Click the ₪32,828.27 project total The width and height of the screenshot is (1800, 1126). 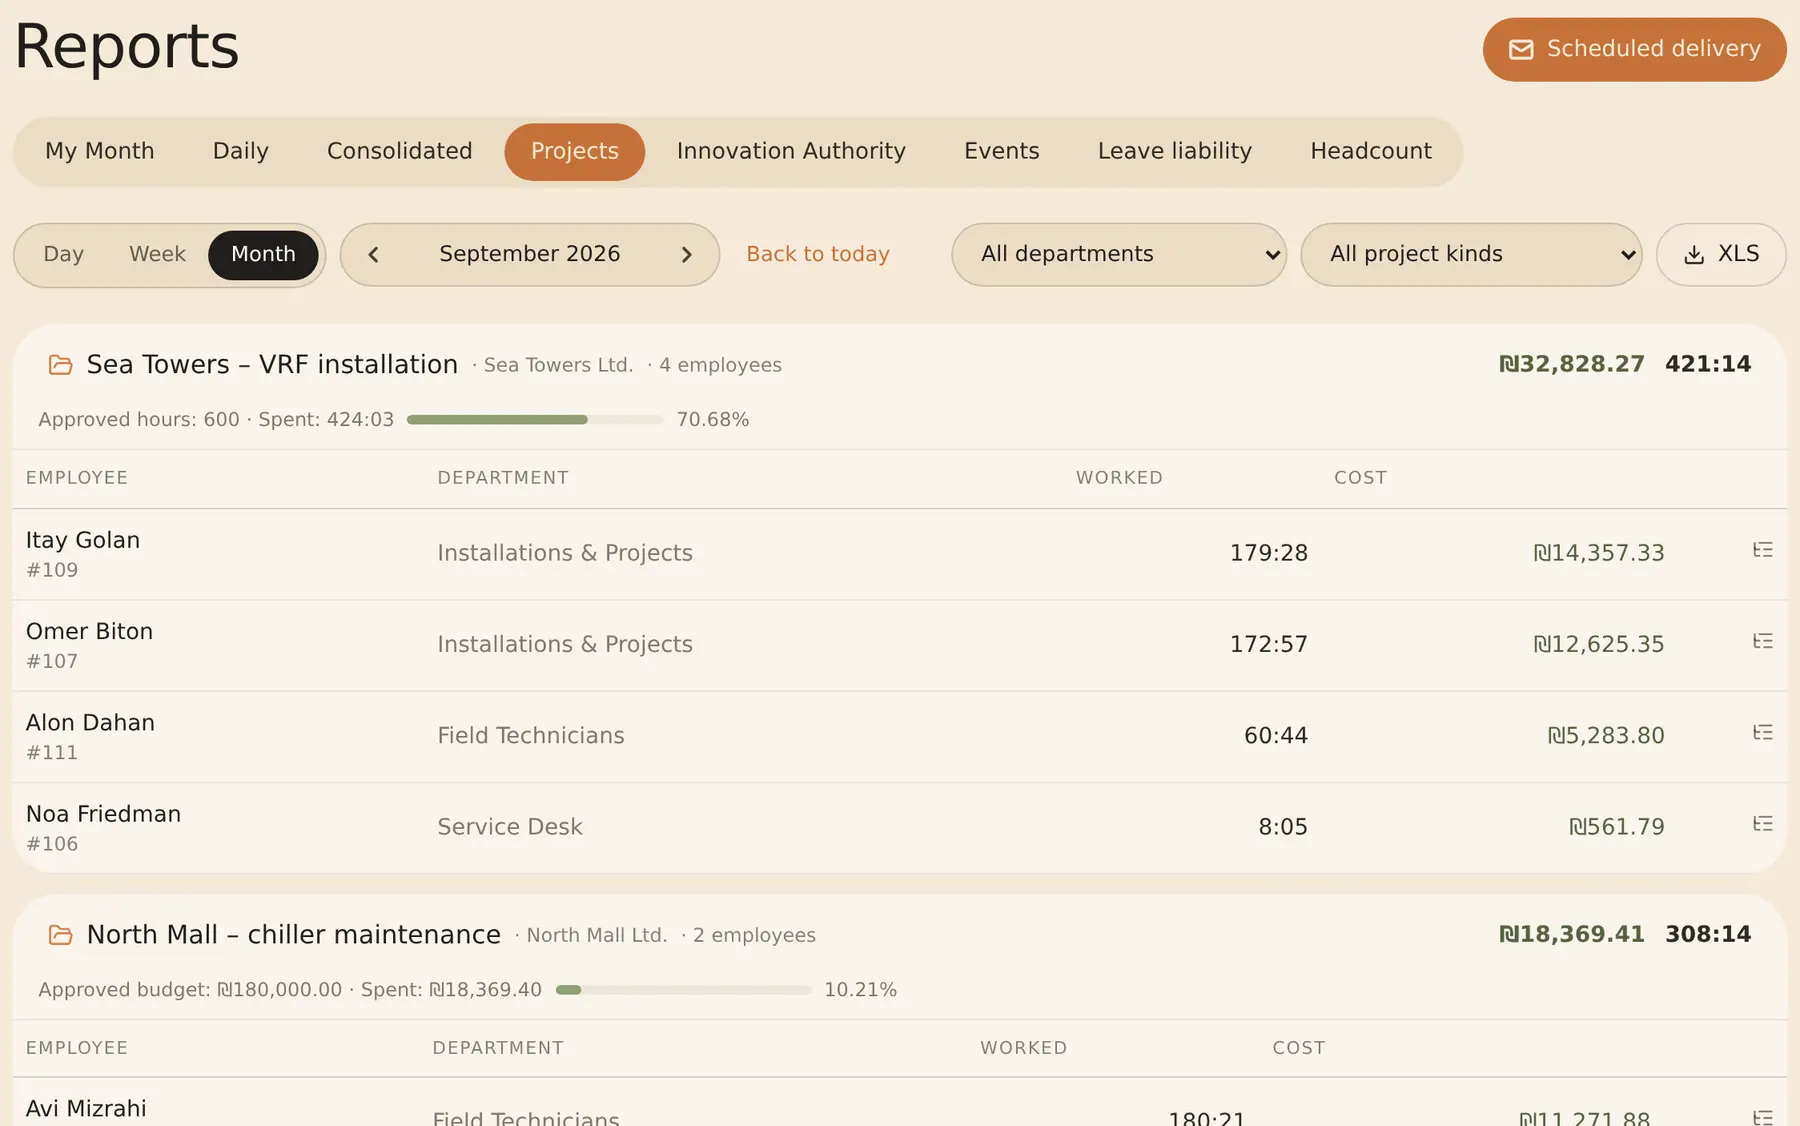[1572, 364]
